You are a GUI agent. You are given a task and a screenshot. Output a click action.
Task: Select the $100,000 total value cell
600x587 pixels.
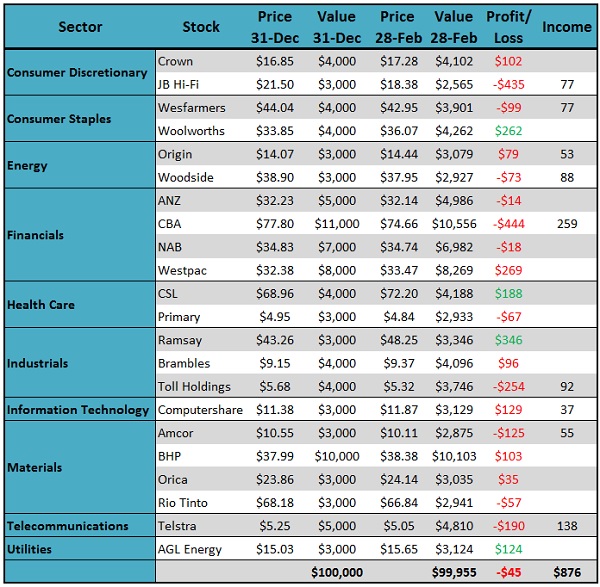[338, 572]
